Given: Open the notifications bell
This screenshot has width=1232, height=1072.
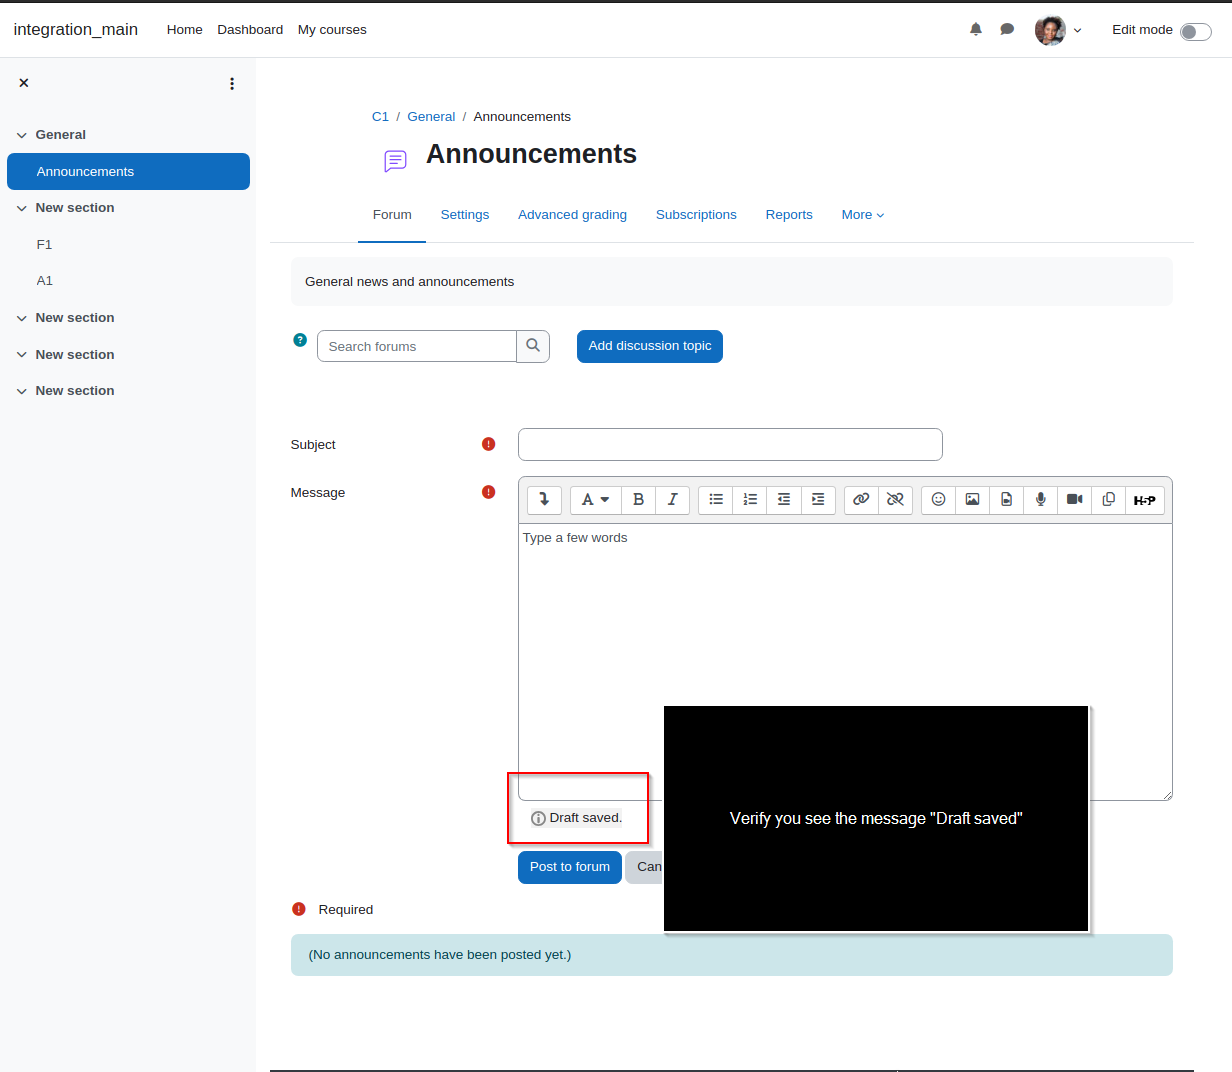Looking at the screenshot, I should point(976,29).
